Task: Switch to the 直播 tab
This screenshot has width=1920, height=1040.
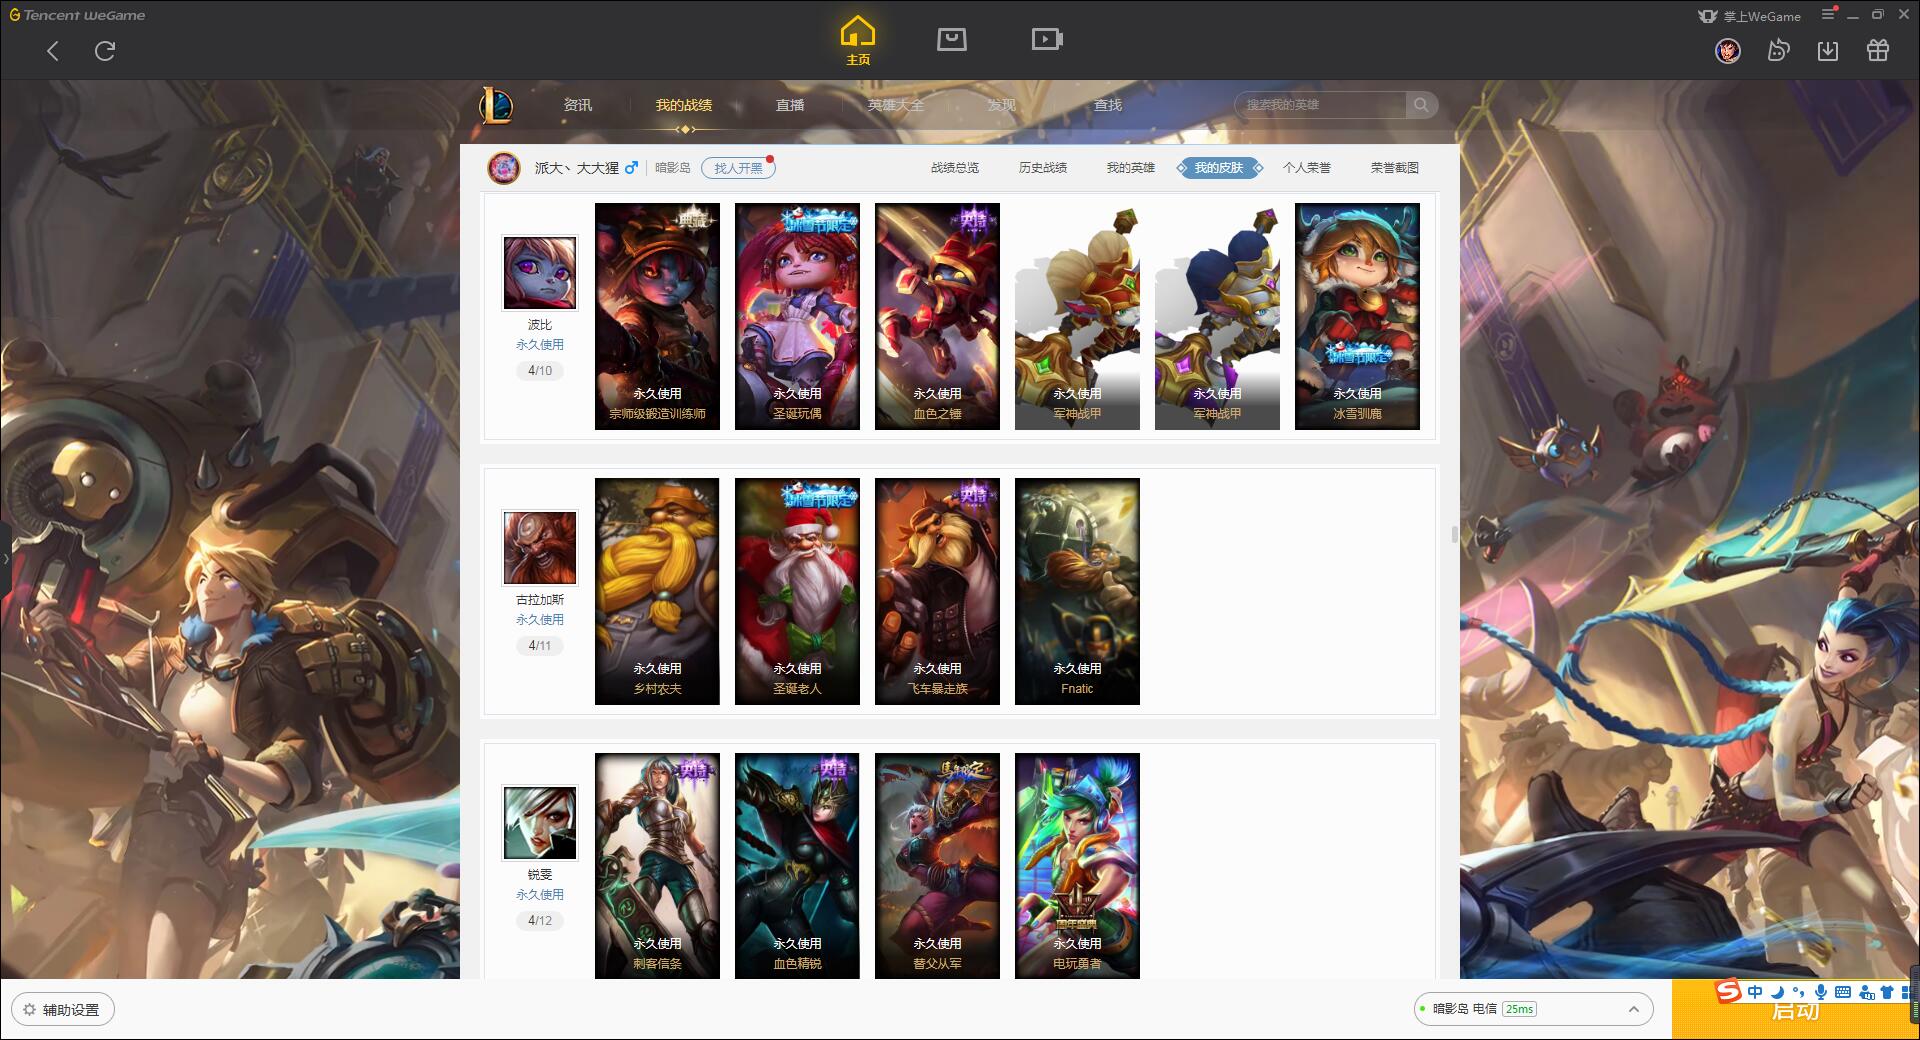Action: point(790,105)
